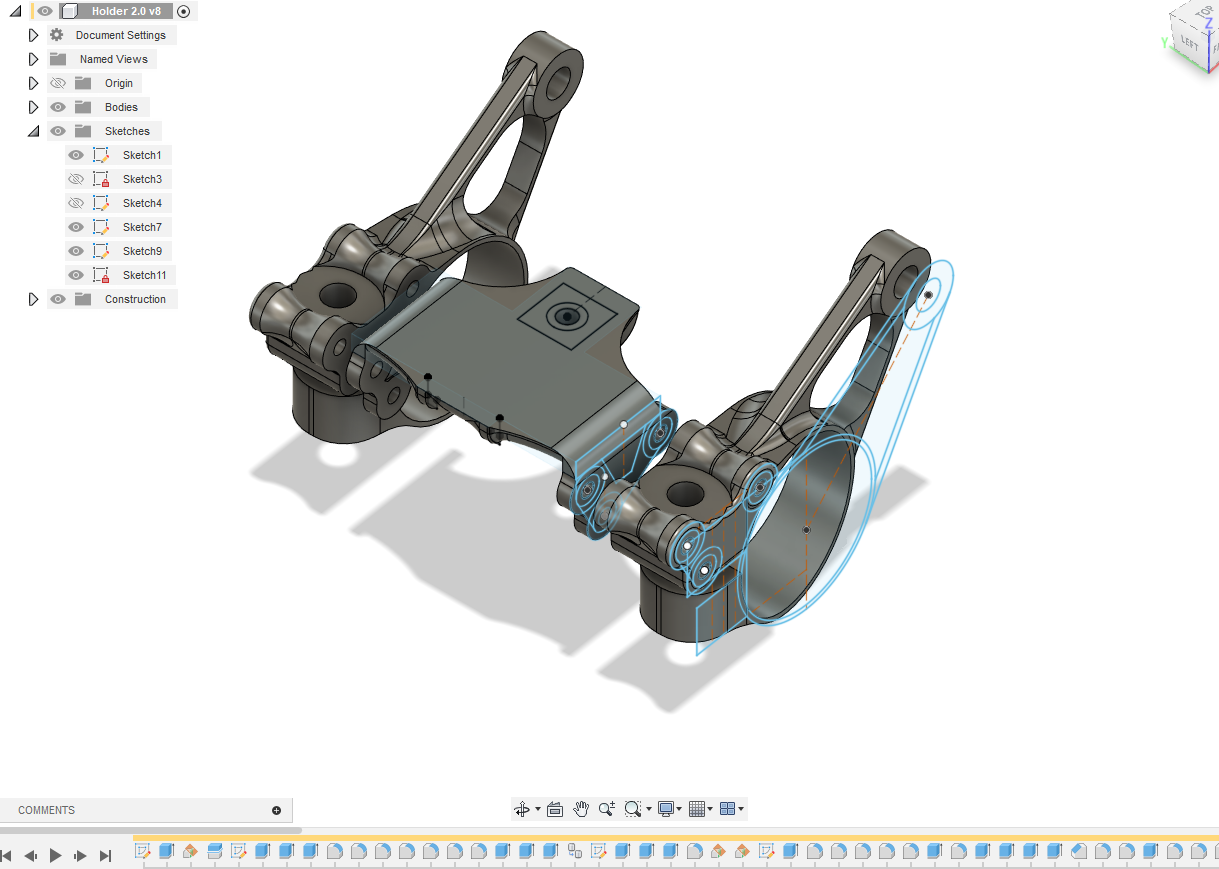Click the Document Settings gear icon
The image size is (1219, 869).
click(x=57, y=35)
